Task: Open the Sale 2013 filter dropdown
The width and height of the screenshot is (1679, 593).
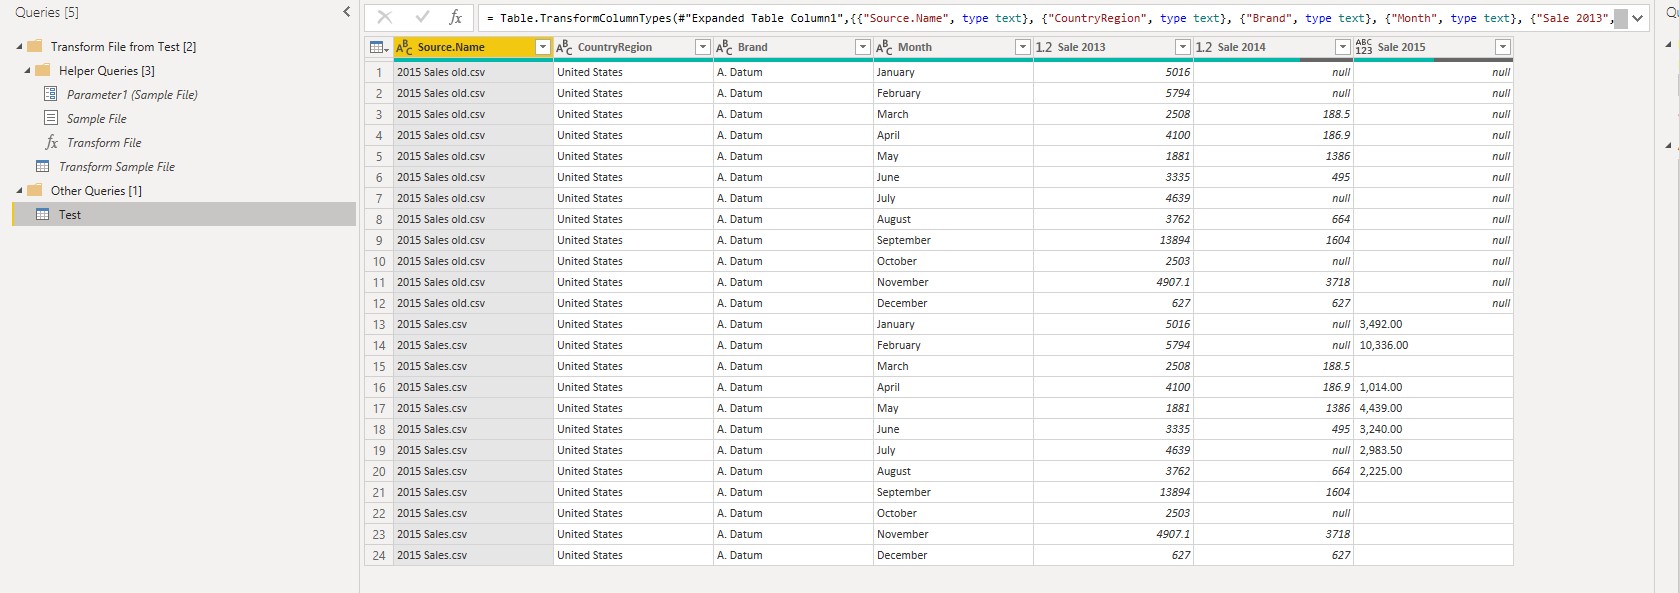Action: (1183, 47)
